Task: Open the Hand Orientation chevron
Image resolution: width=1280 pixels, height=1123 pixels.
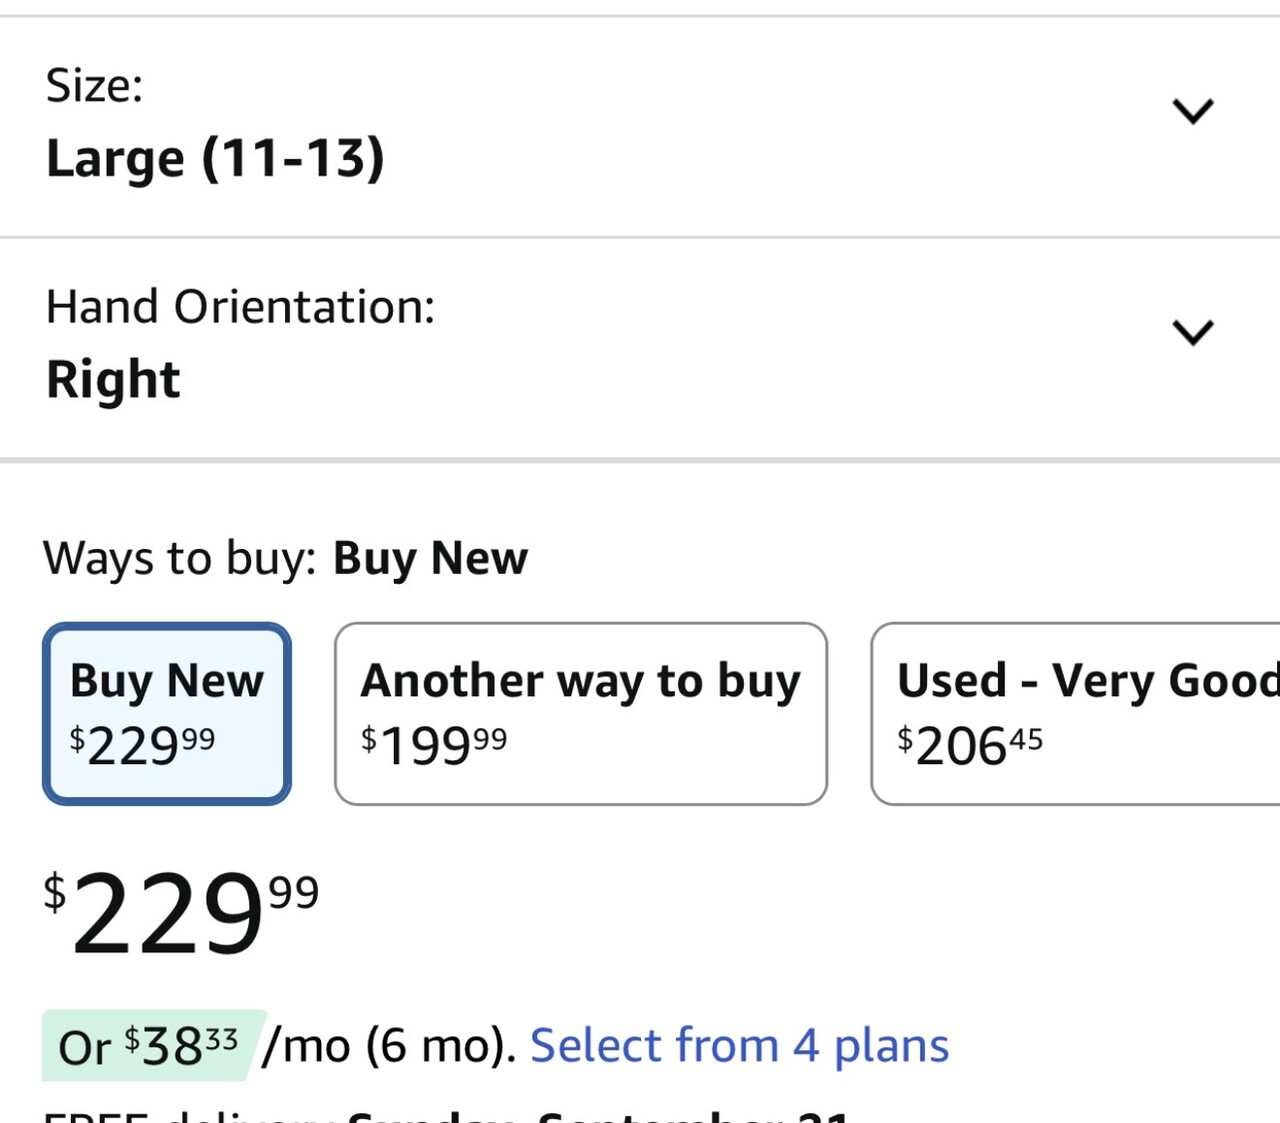Action: (x=1192, y=332)
